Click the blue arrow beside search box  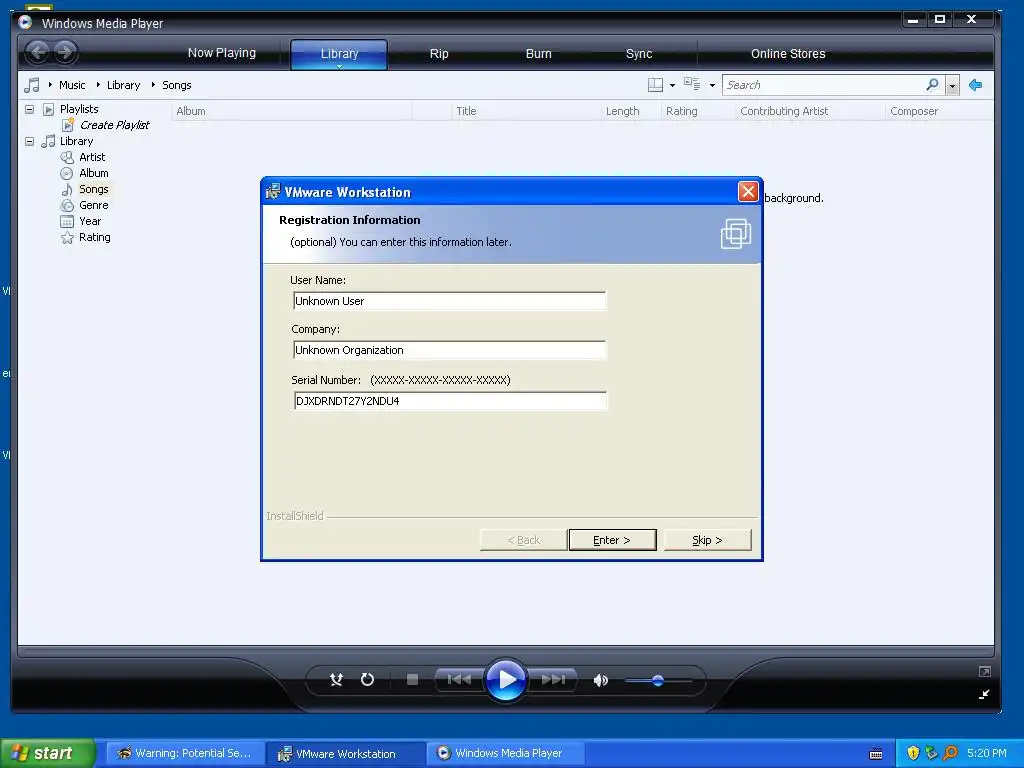(976, 85)
